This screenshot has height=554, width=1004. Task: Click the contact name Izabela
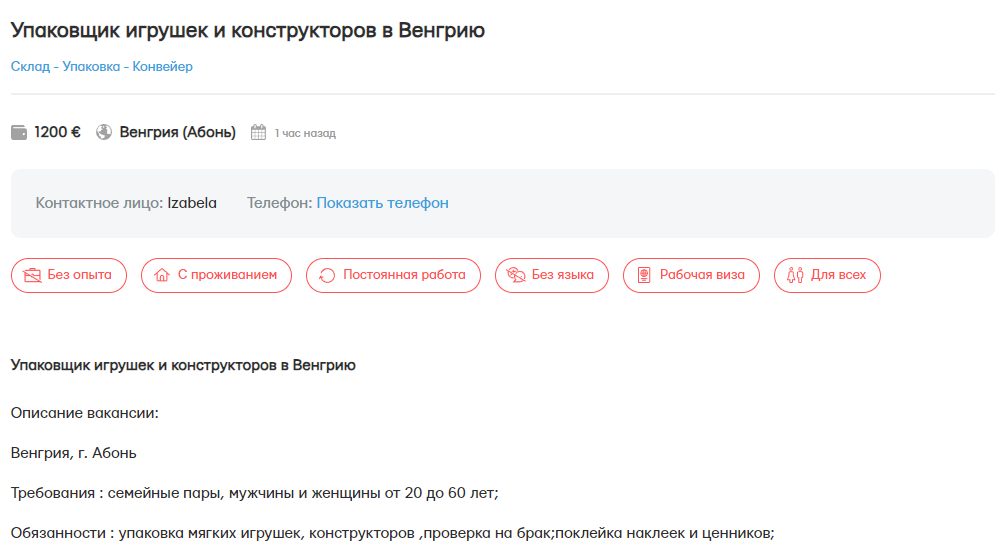tap(192, 203)
